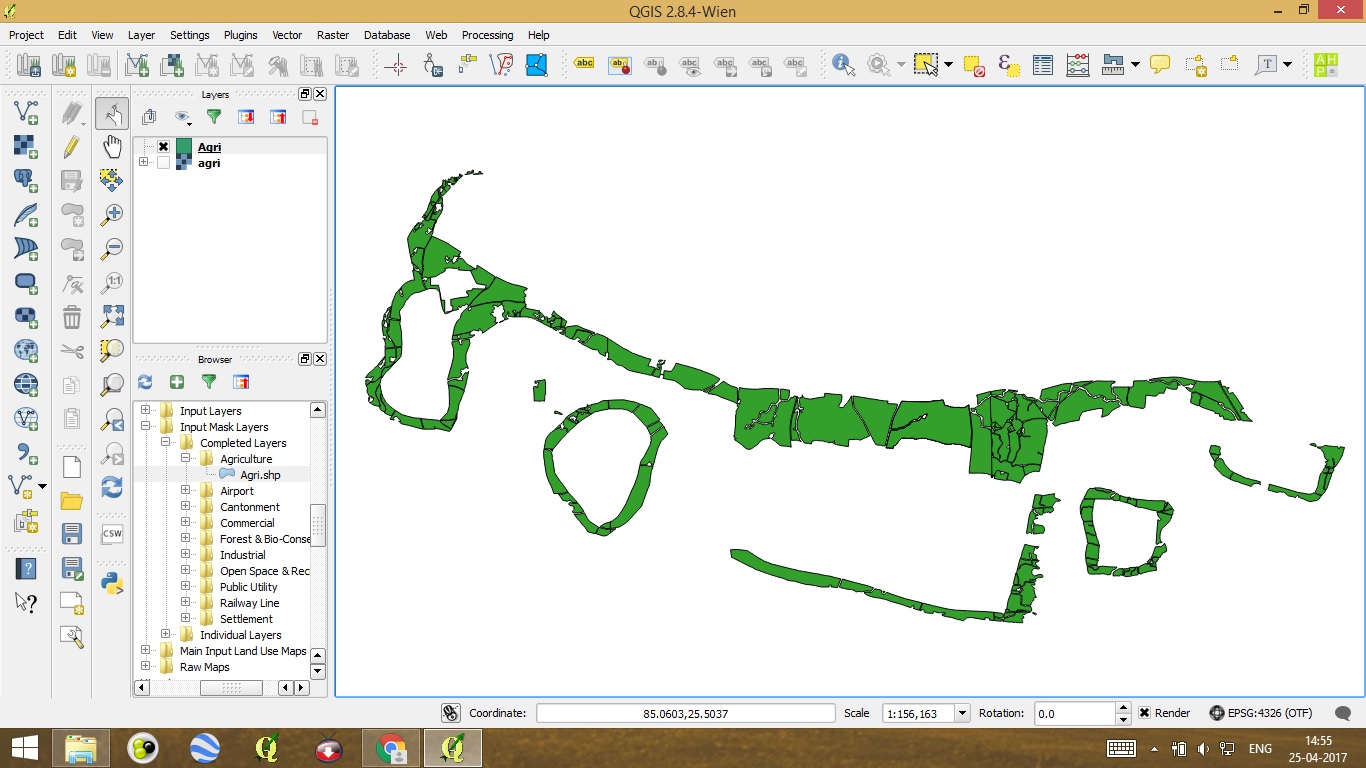Collapse the Input Mask Layers folder

146,427
